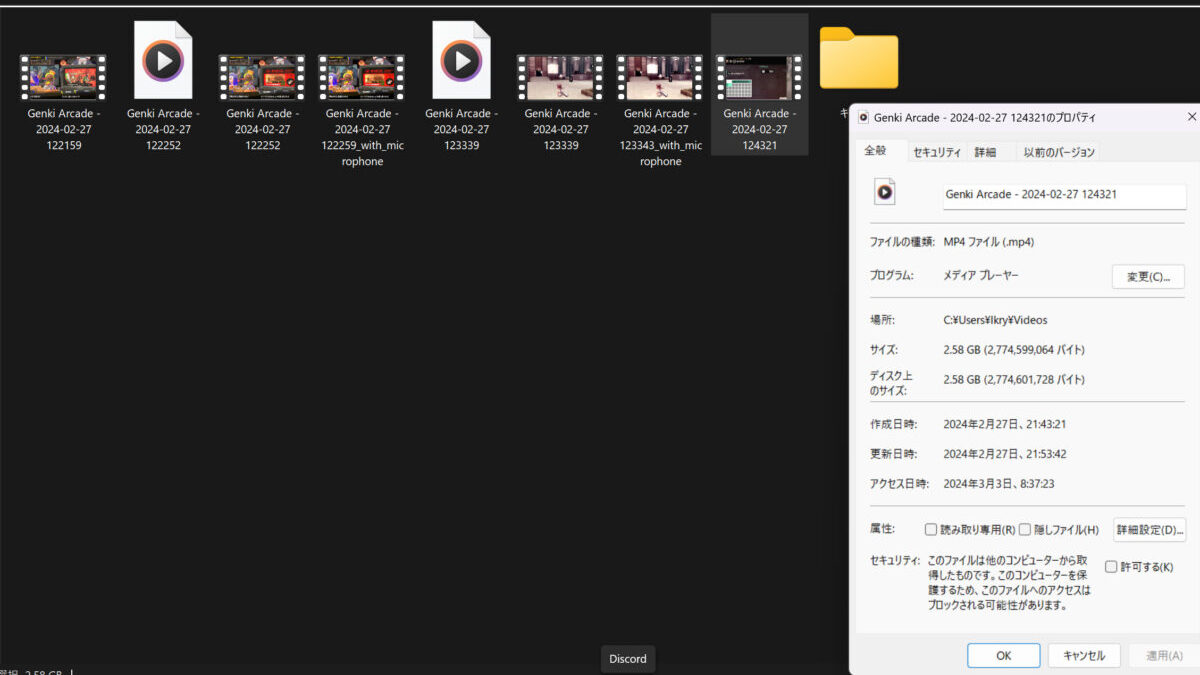
Task: Click the "Genki Arcade - 2024-02-27 124321" file name label
Action: tap(759, 129)
